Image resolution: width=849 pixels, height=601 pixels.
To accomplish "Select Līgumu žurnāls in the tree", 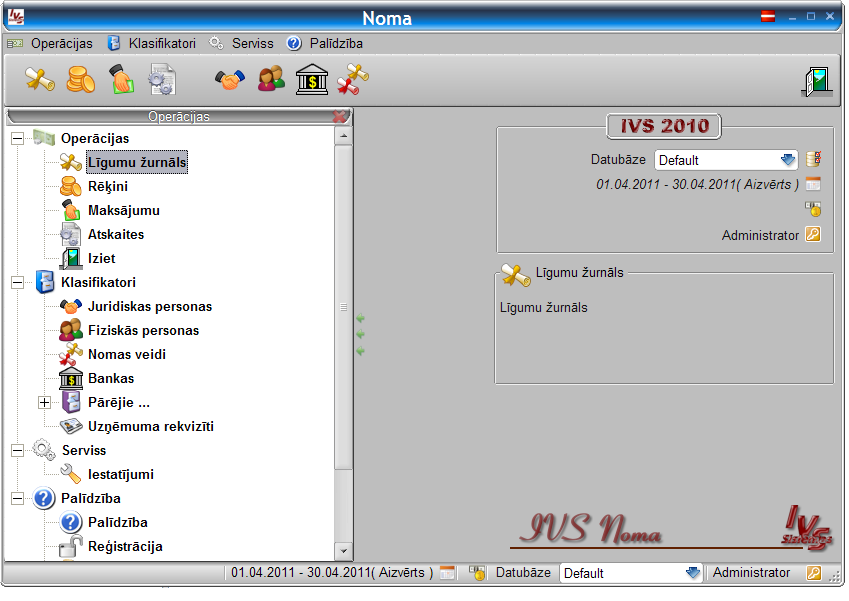I will tap(137, 162).
